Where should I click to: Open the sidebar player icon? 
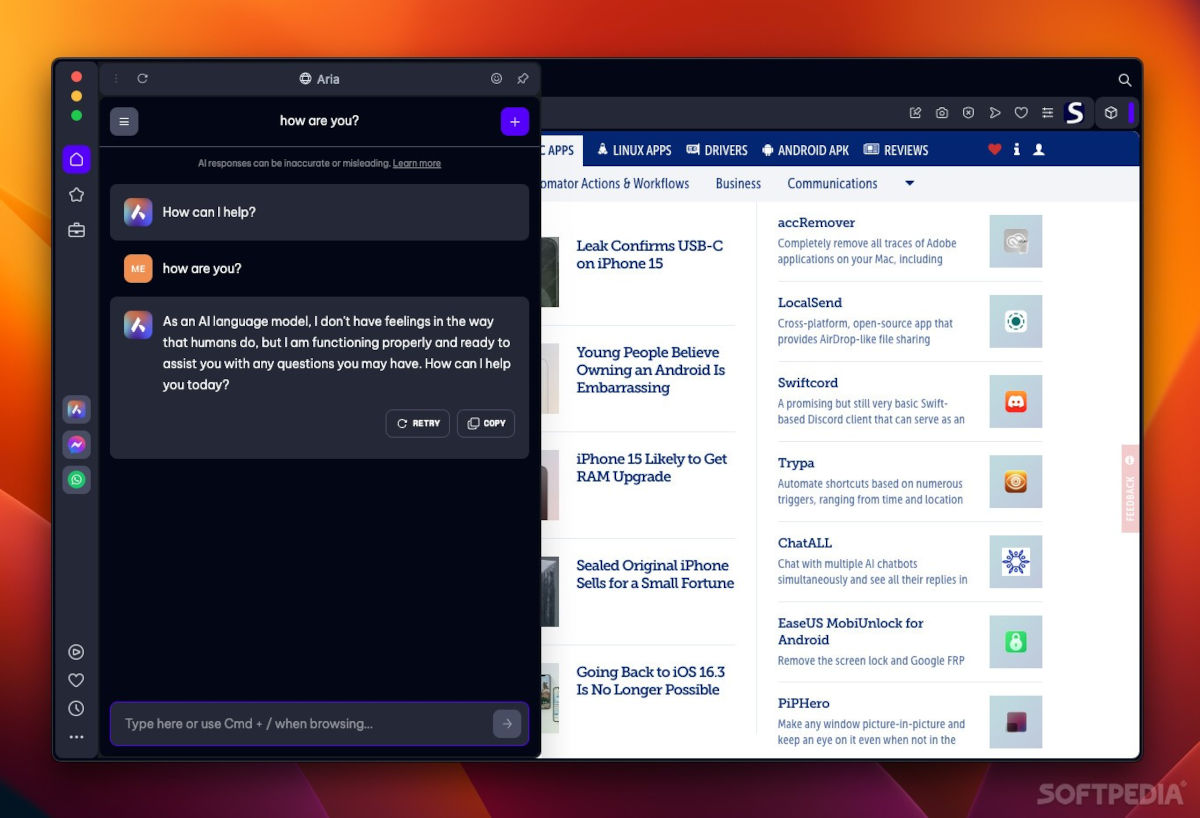pos(76,652)
